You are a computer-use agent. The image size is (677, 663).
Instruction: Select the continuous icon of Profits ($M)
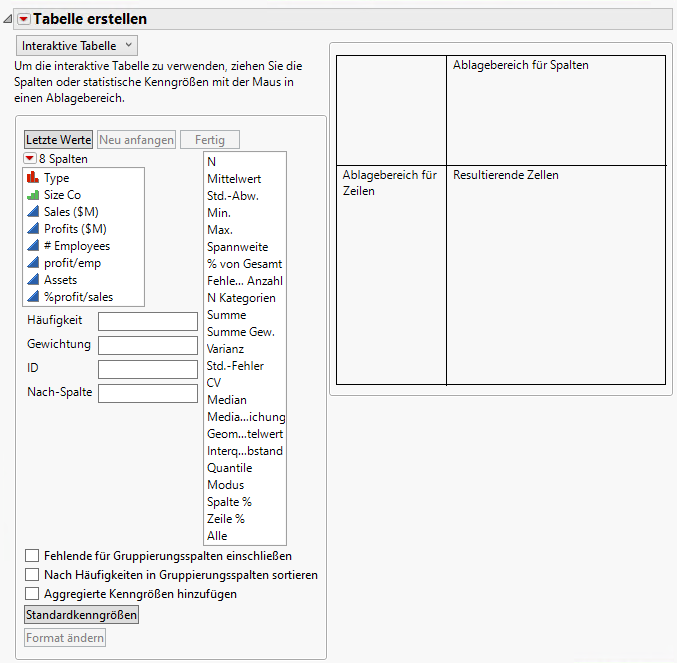click(x=33, y=229)
